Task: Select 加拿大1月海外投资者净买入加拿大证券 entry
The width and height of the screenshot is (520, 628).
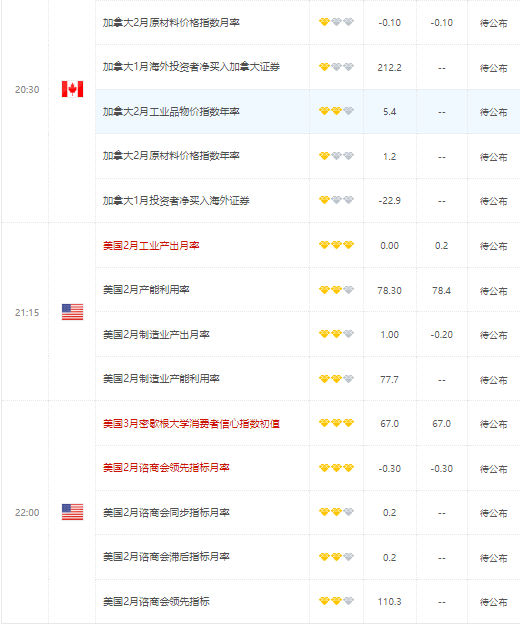Action: 191,67
